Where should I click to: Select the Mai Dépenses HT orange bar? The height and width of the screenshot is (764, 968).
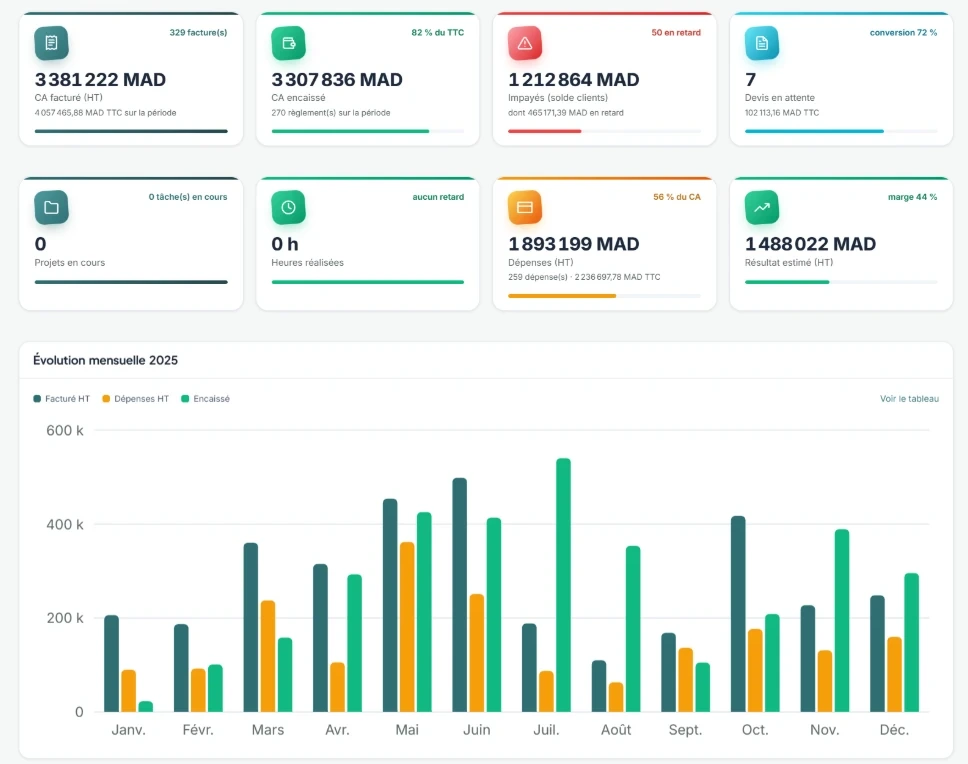(407, 627)
